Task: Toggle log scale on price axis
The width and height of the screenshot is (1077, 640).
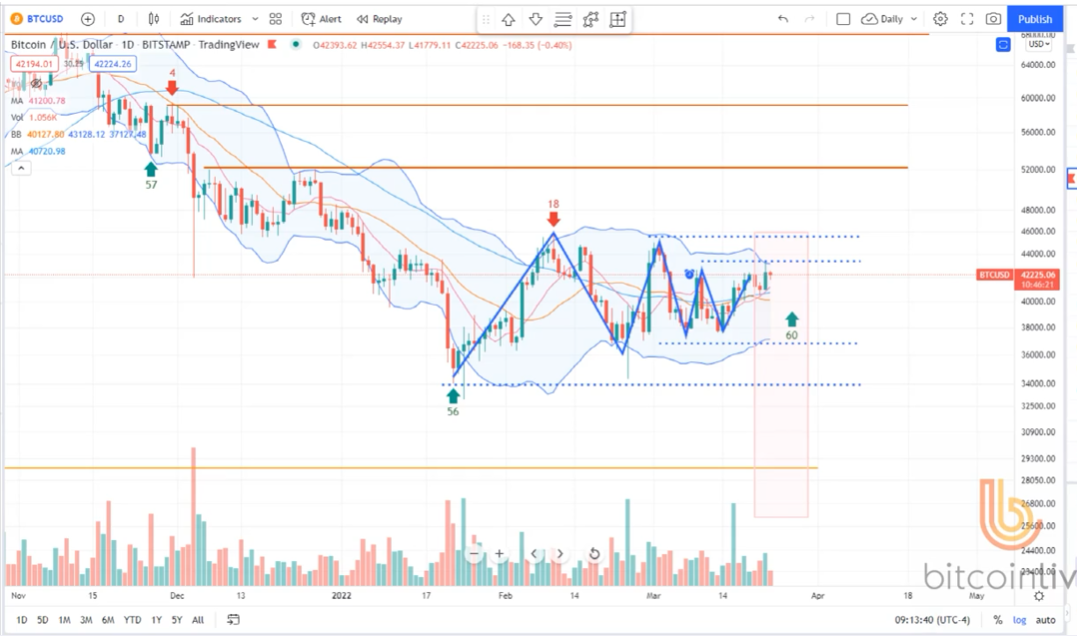Action: tap(1019, 620)
